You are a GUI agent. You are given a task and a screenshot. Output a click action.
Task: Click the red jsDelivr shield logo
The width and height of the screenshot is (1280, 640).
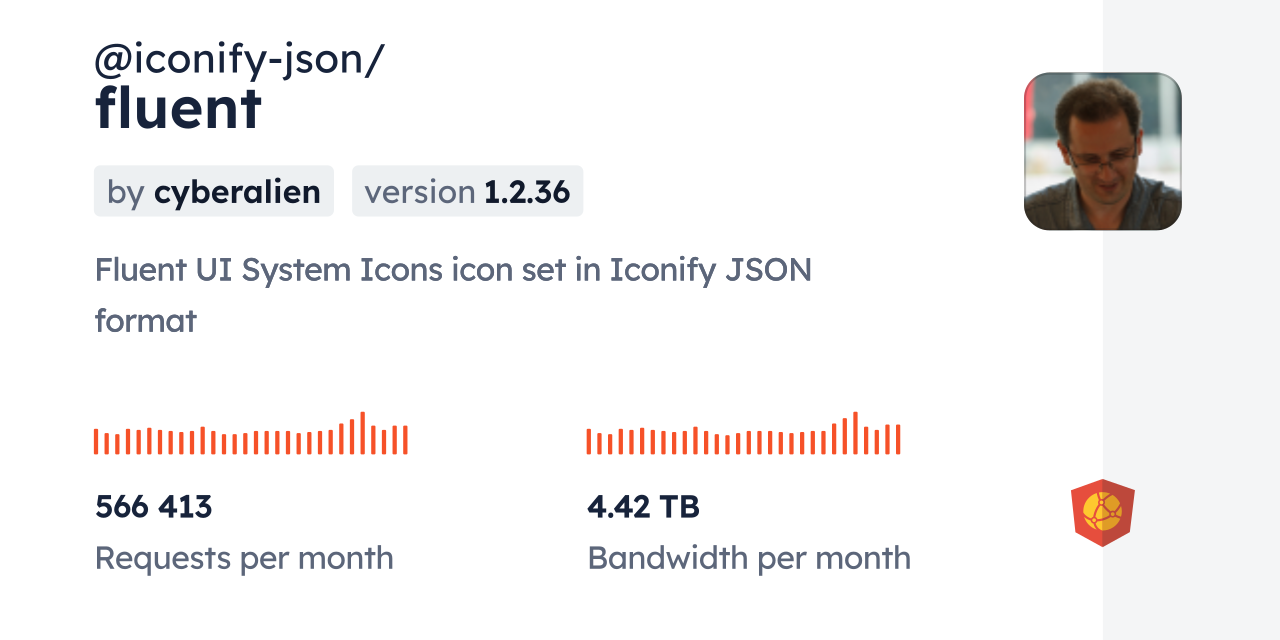point(1102,513)
